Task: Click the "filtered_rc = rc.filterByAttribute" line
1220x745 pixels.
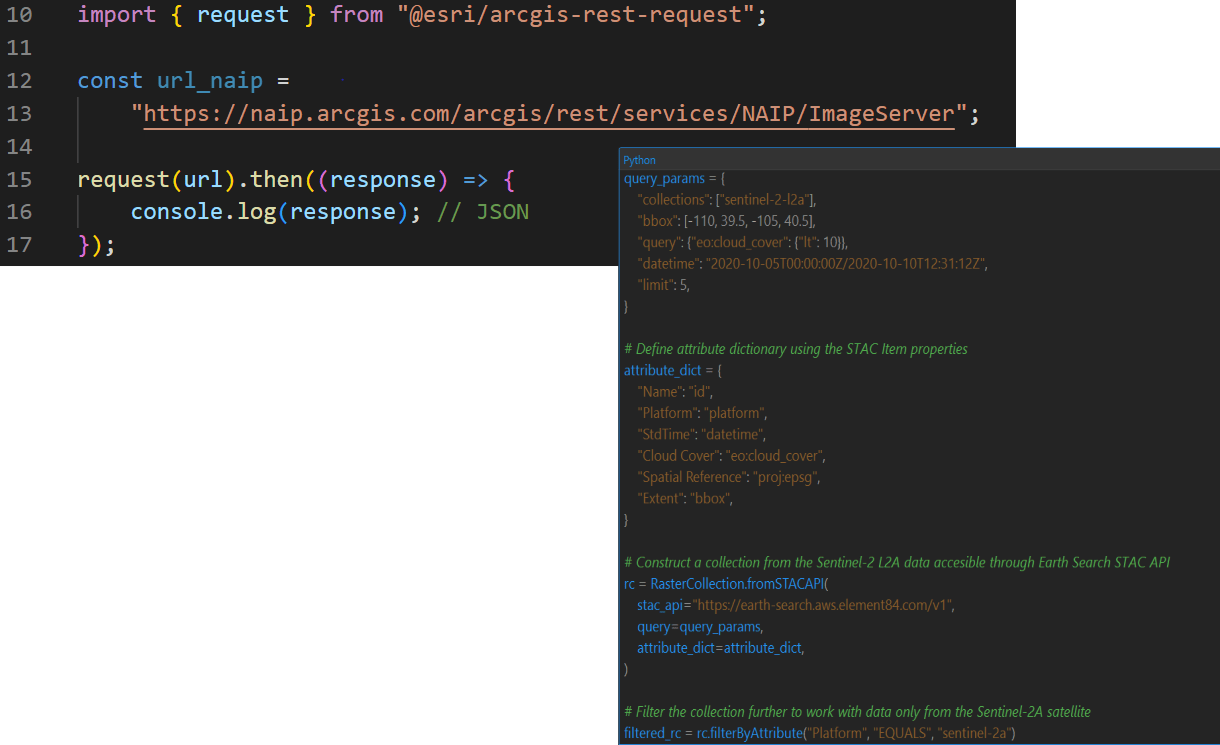Action: click(x=821, y=734)
